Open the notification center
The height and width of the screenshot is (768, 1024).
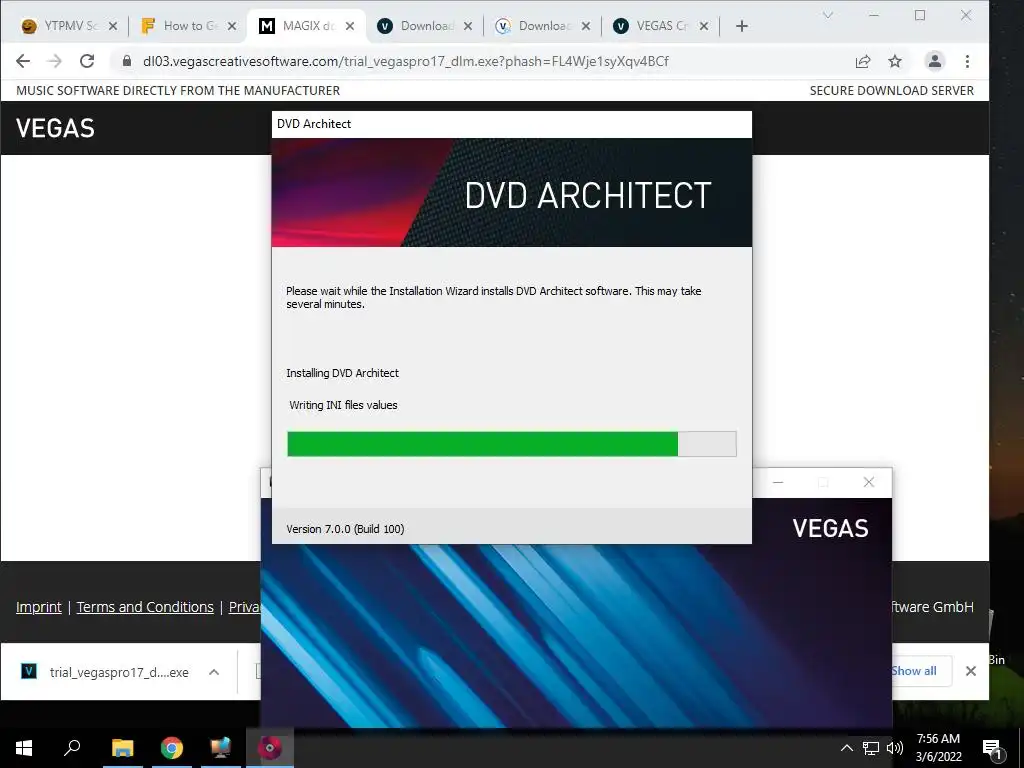pyautogui.click(x=992, y=748)
